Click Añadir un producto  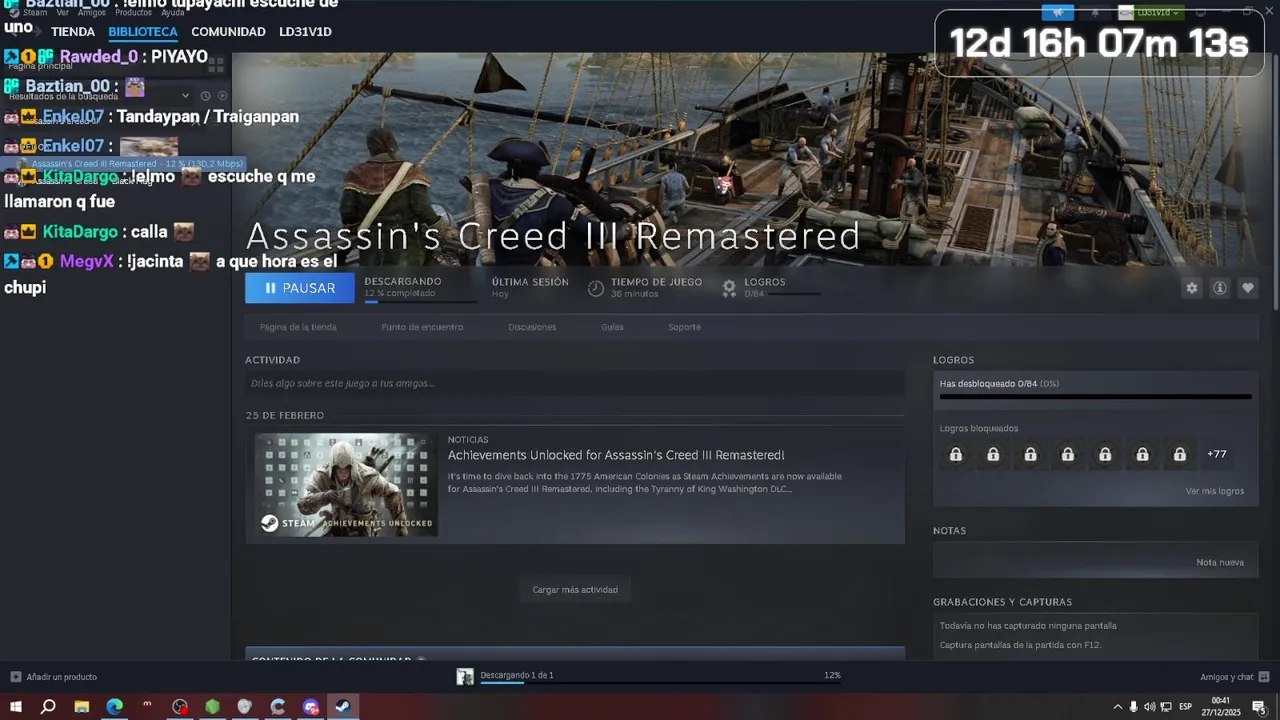coord(54,677)
